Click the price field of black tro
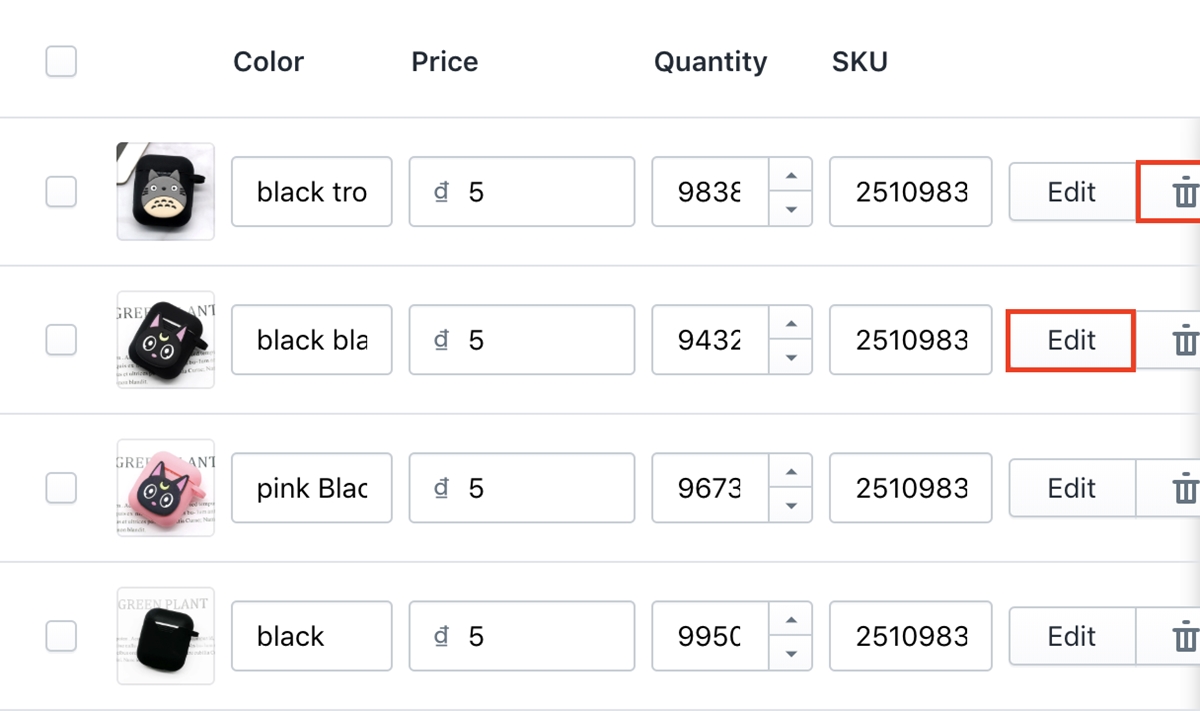 pos(521,191)
